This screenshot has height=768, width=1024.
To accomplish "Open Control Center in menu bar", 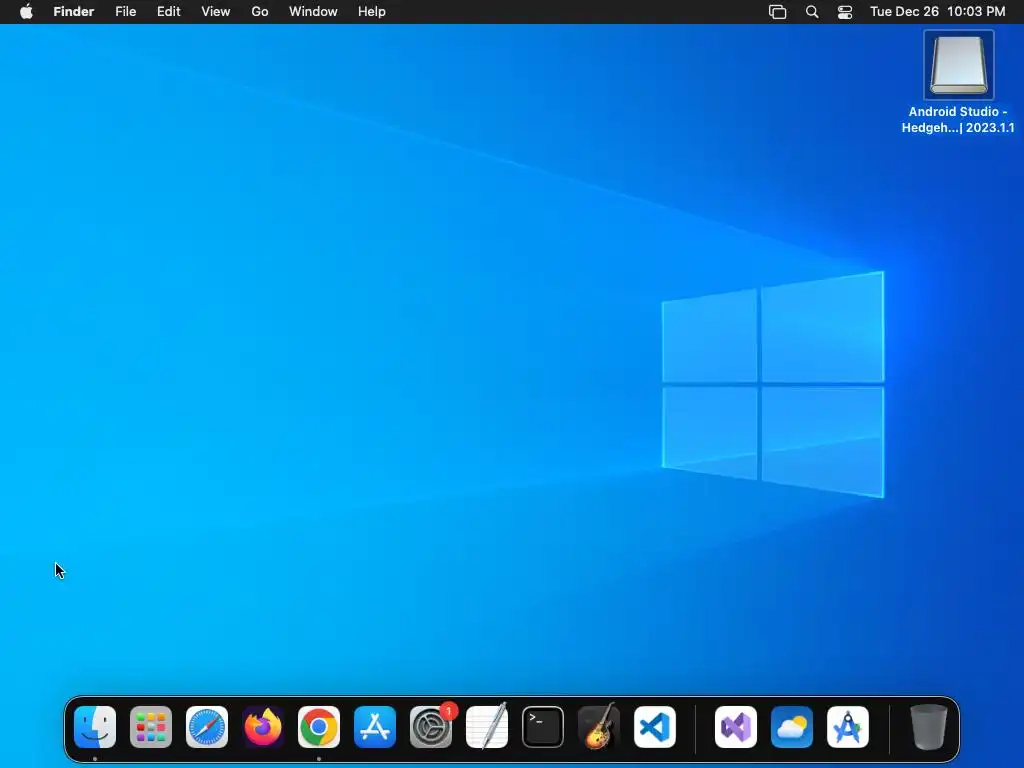I will (x=845, y=12).
